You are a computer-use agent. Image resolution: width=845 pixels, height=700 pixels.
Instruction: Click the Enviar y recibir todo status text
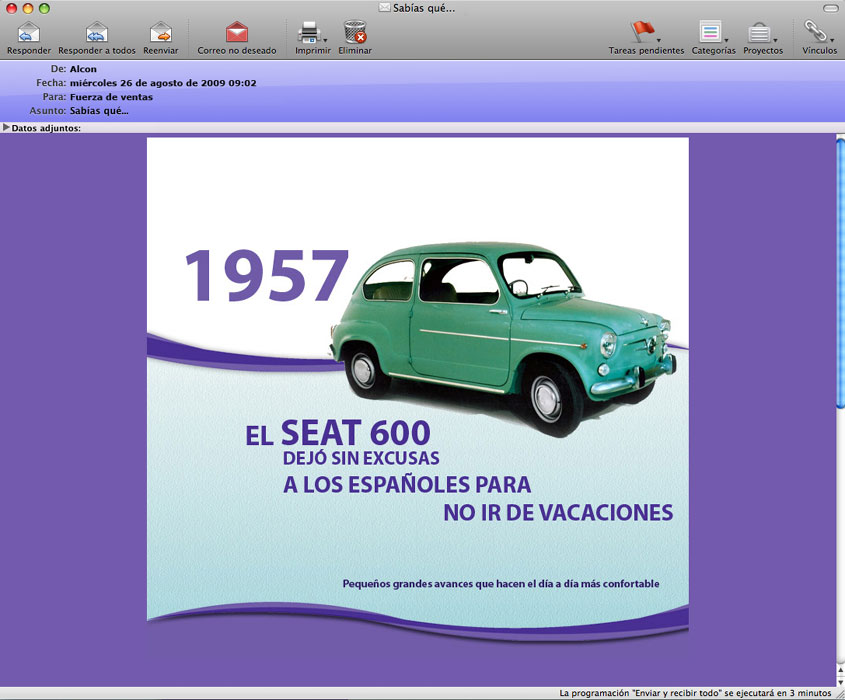(695, 693)
